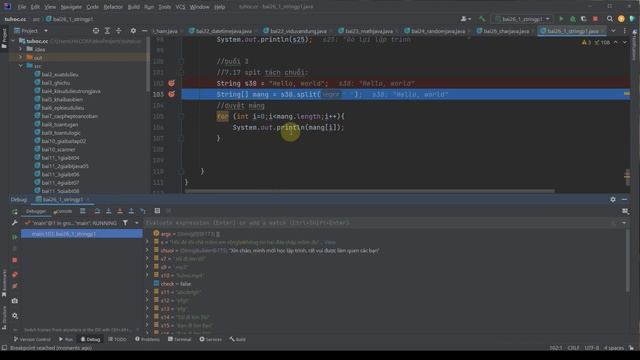Click Show Execution Point icon in debugger

(83, 211)
